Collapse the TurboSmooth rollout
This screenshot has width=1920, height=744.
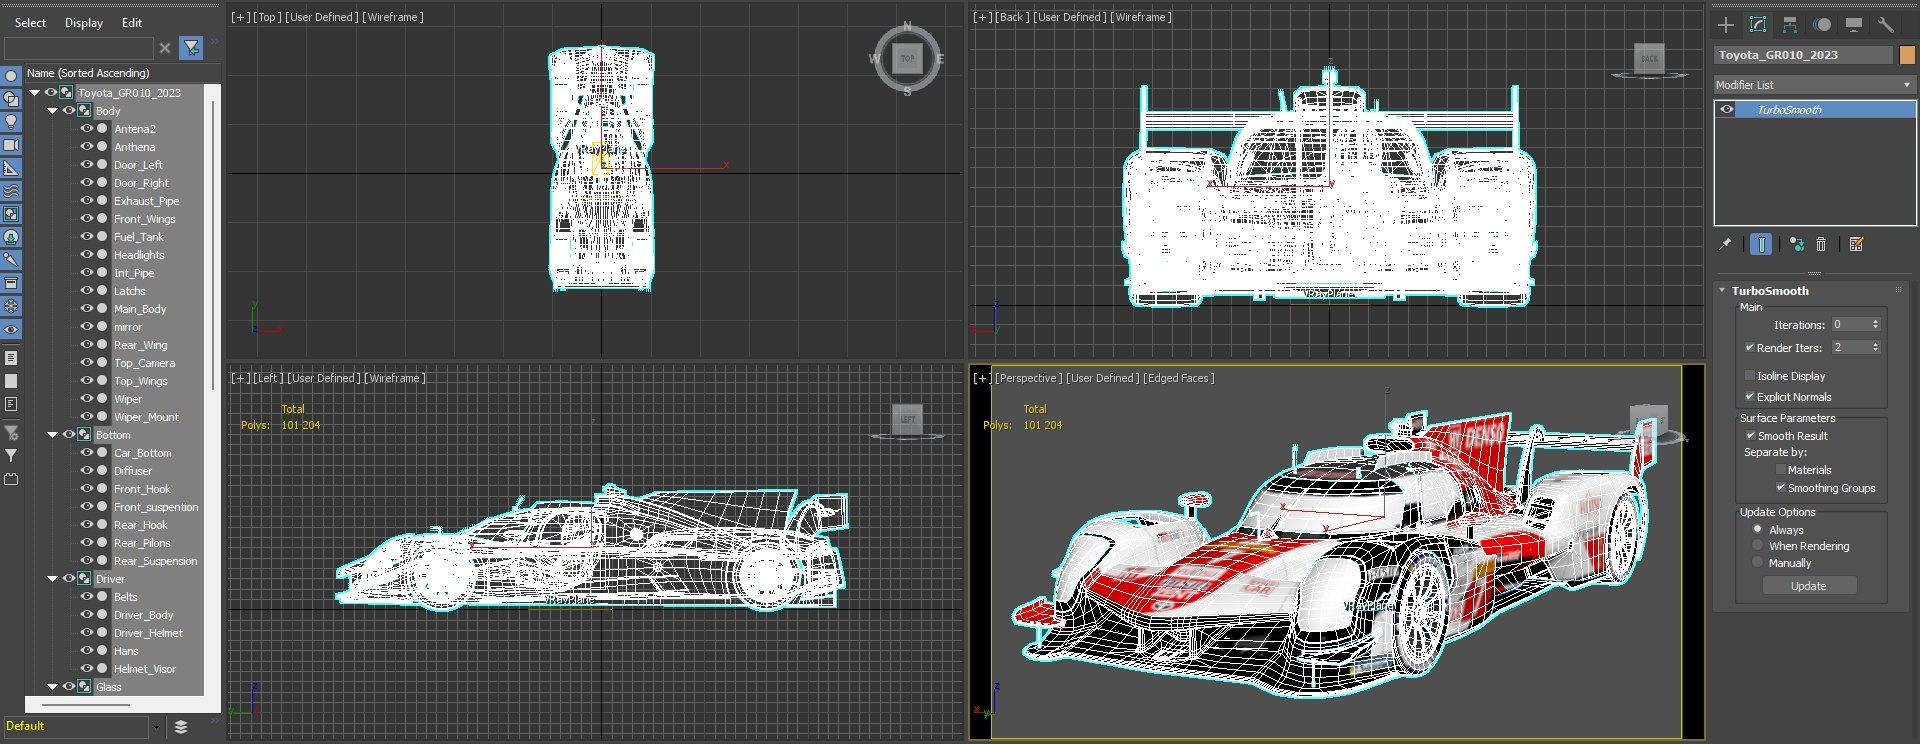coord(1722,291)
